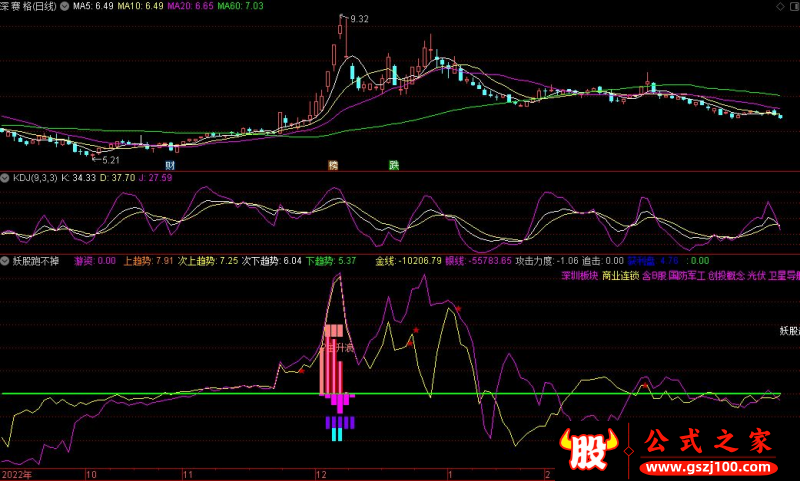Click the 榜 event marker icon

pos(334,164)
